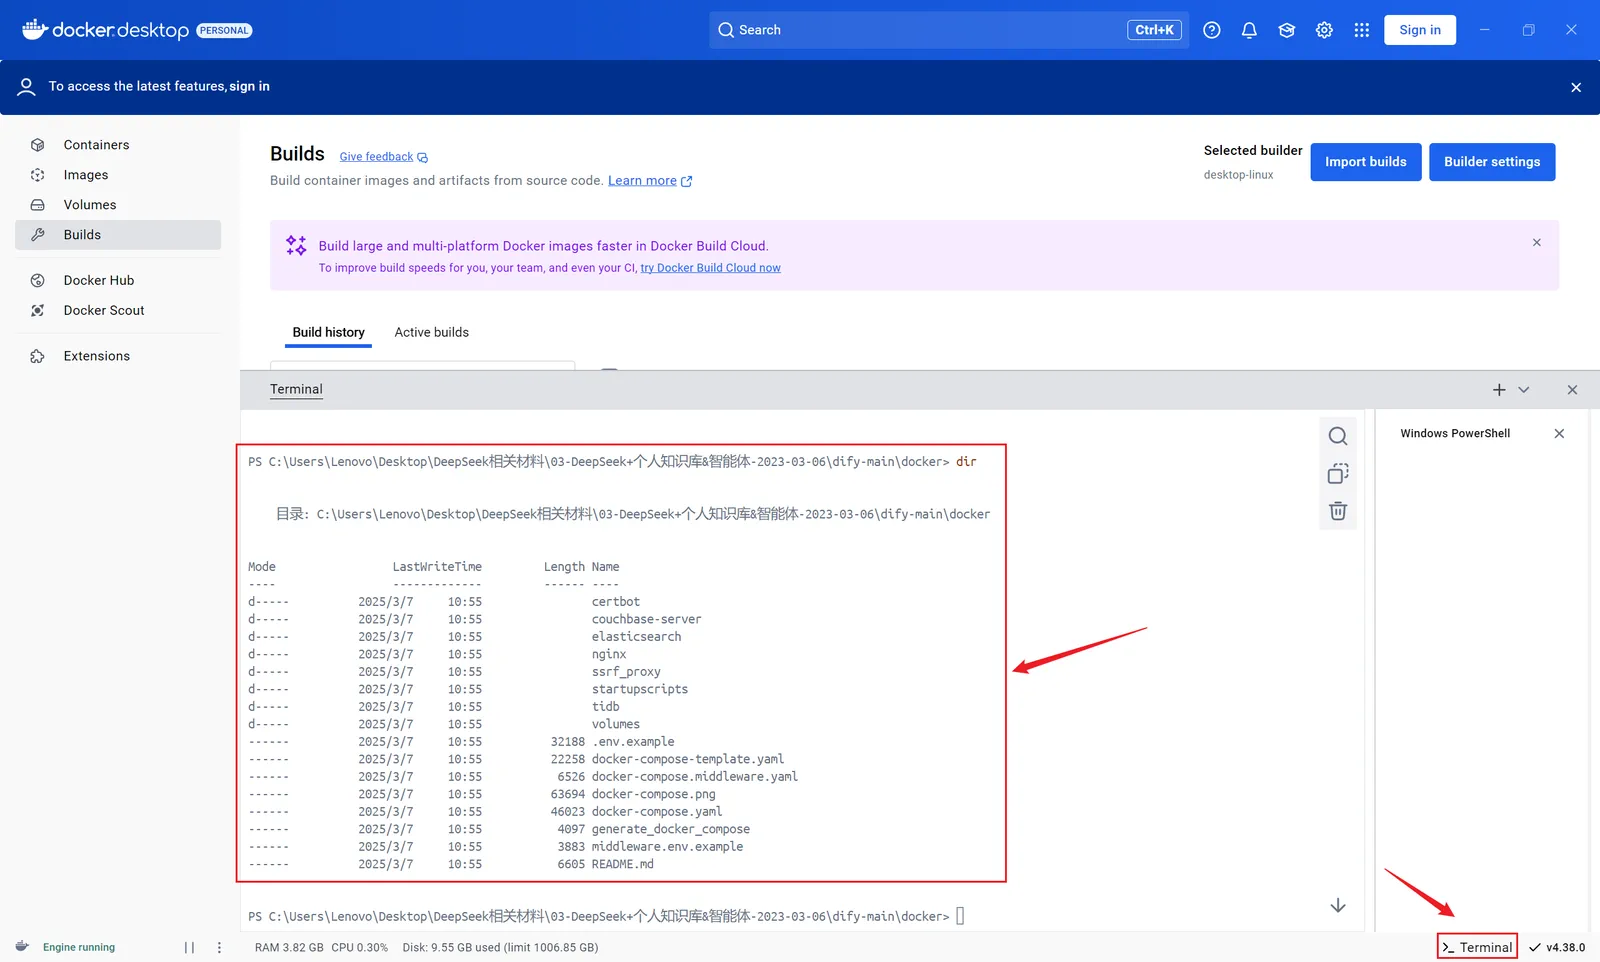Viewport: 1600px width, 962px height.
Task: Select Builds in the sidebar
Action: tap(118, 235)
